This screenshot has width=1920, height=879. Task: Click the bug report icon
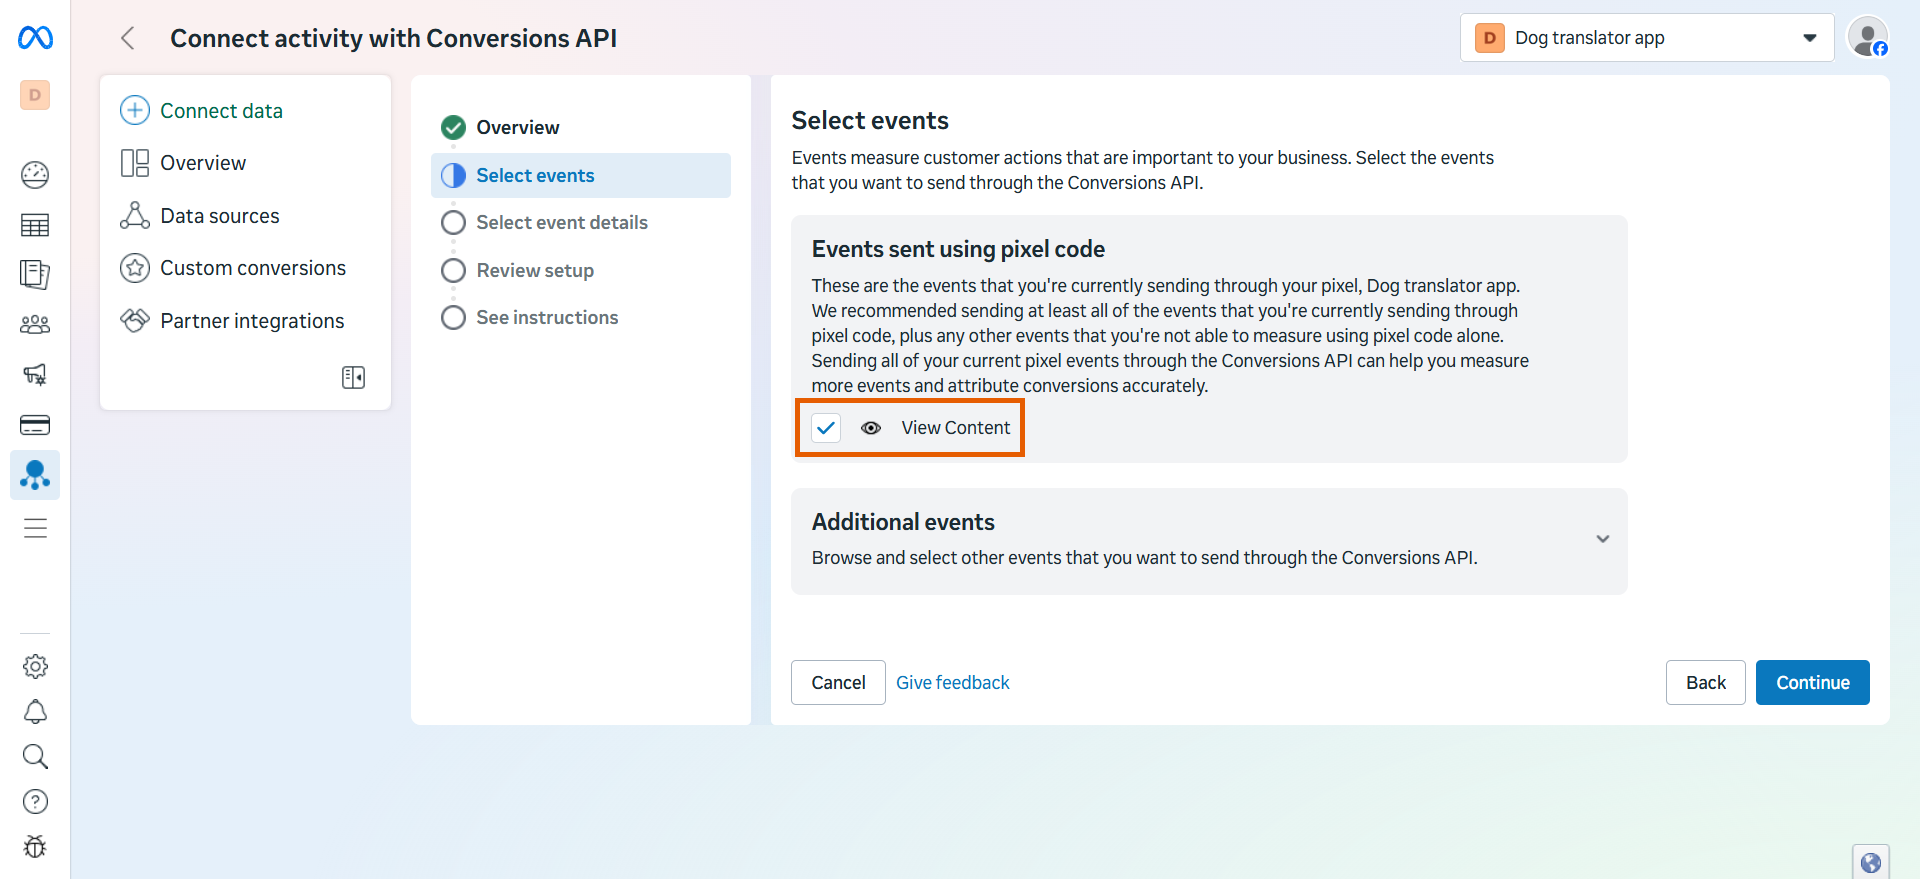point(35,846)
